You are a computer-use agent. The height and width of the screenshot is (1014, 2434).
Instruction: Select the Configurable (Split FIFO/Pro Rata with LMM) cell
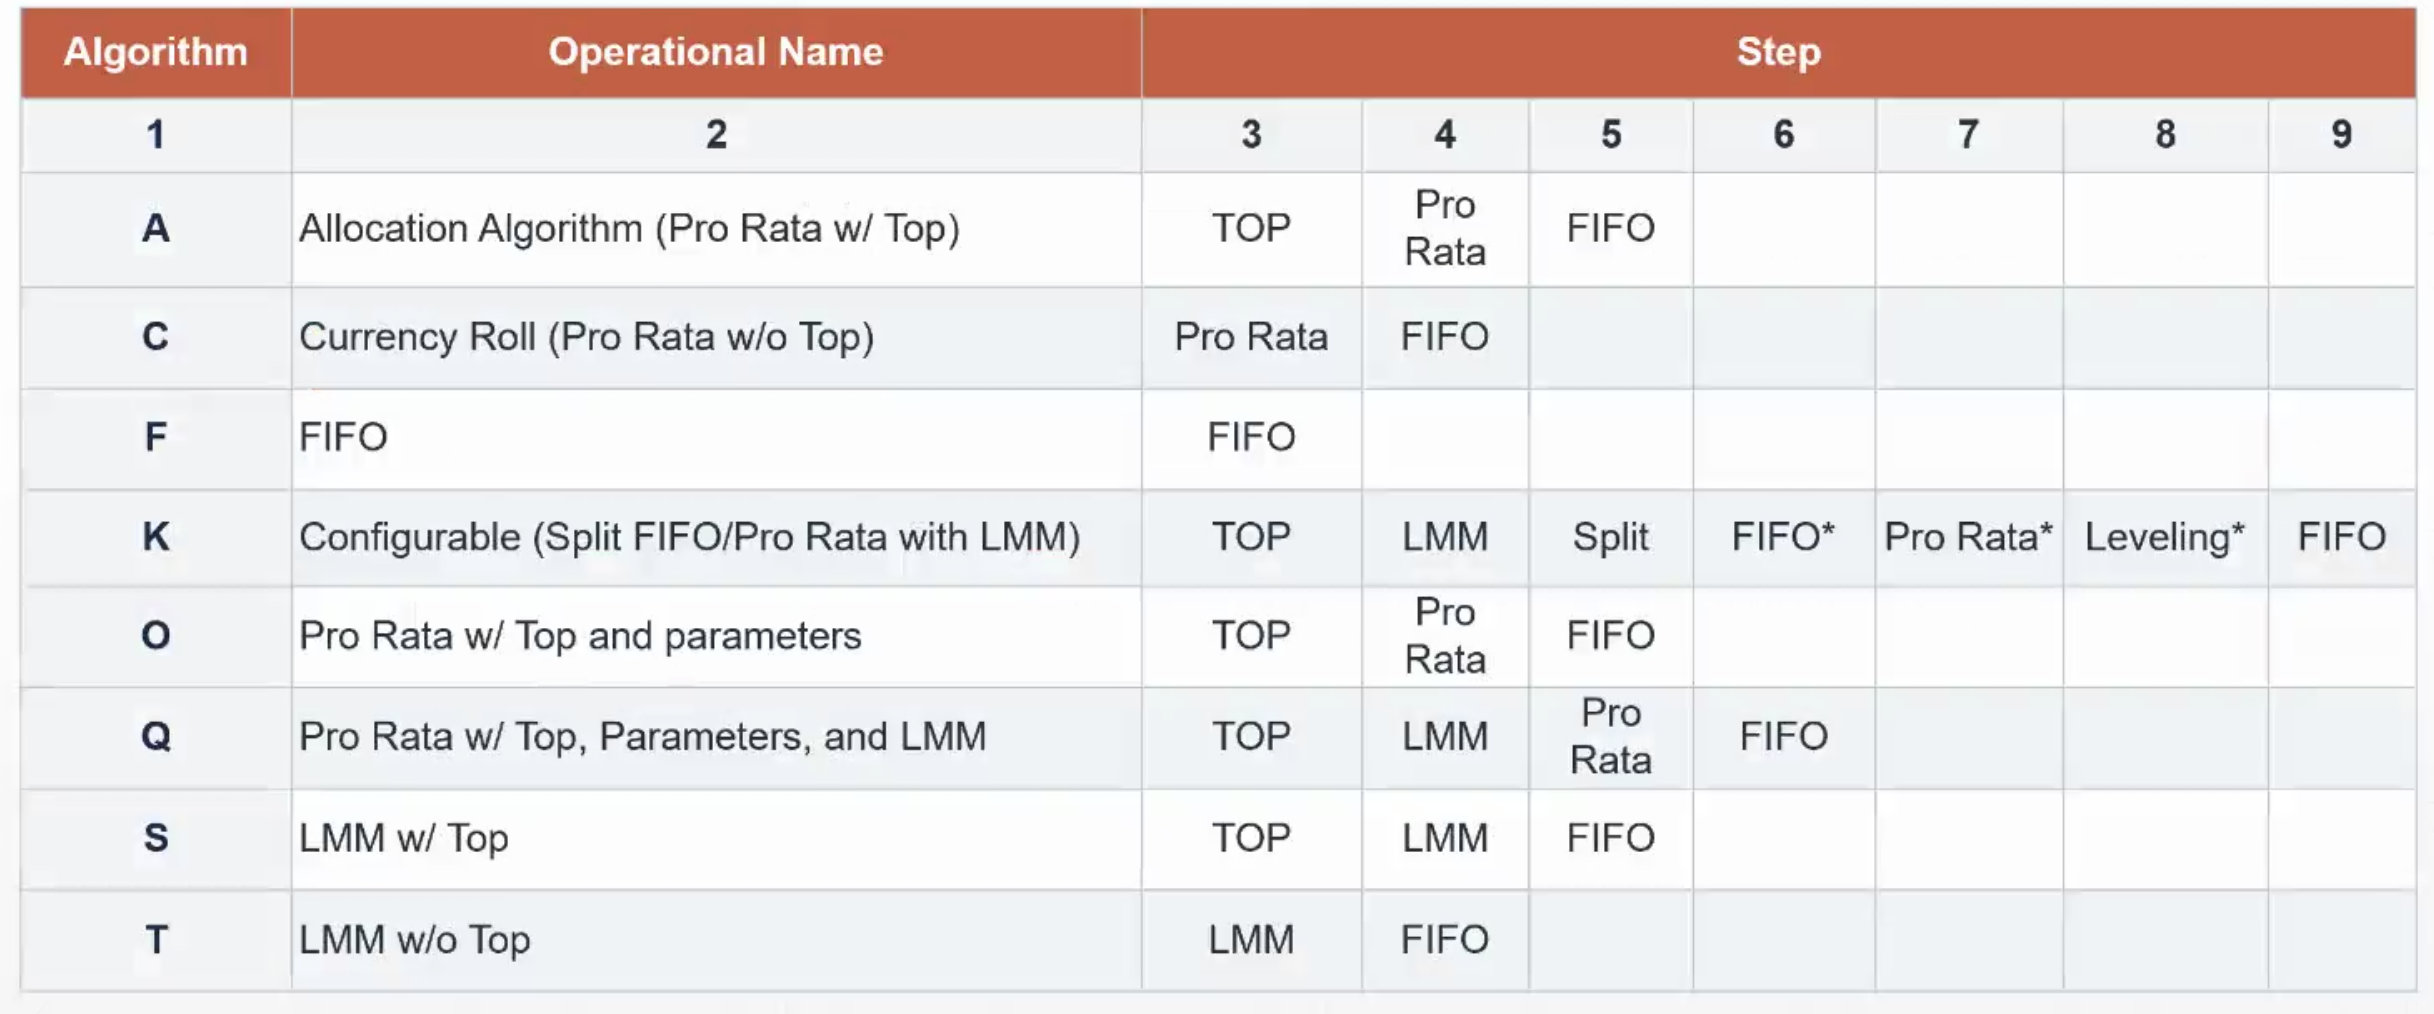click(689, 537)
